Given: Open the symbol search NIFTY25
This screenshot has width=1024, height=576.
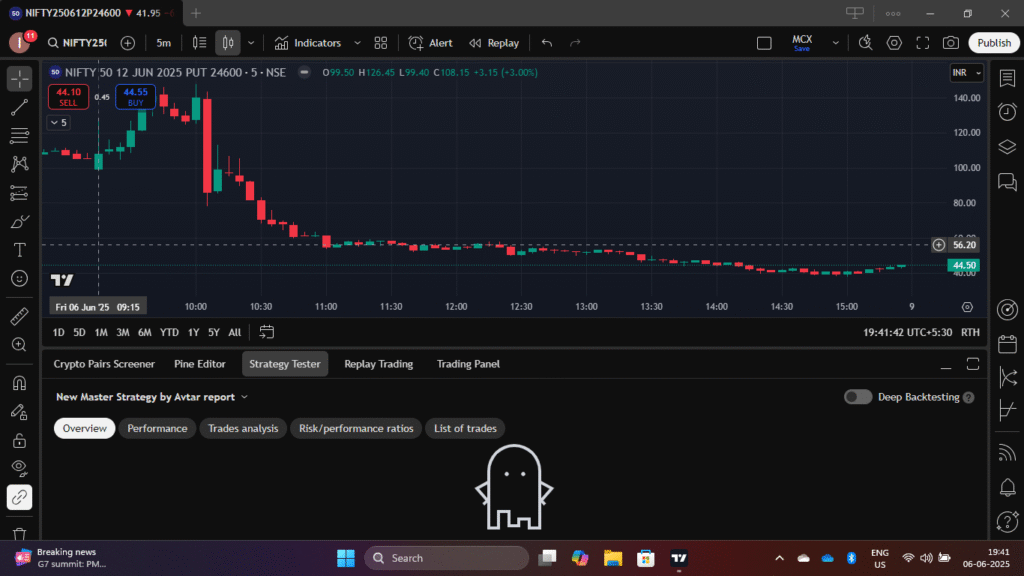Looking at the screenshot, I should (x=78, y=43).
